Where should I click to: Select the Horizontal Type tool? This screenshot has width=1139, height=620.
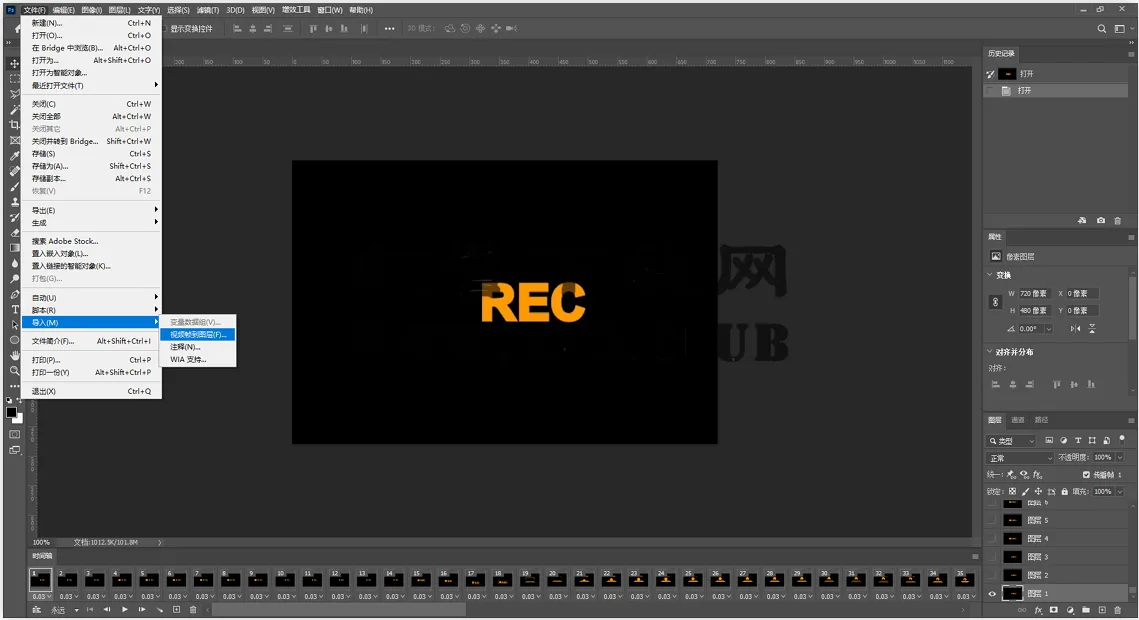click(x=15, y=309)
